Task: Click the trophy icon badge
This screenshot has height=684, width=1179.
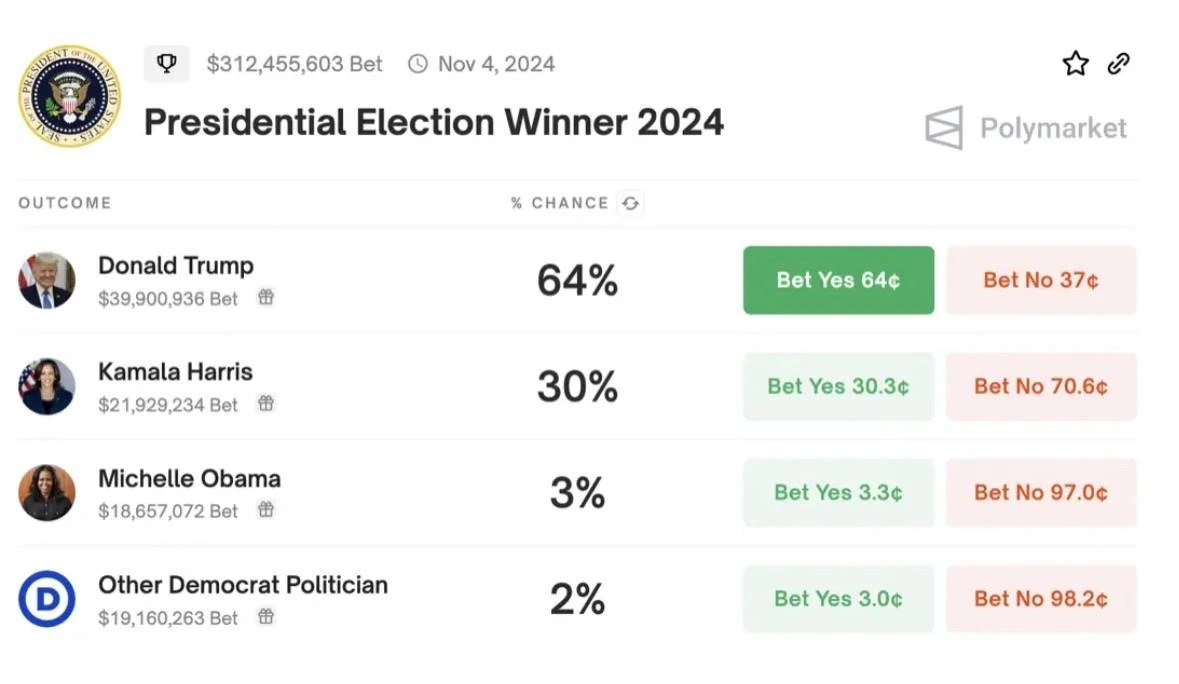Action: click(167, 64)
